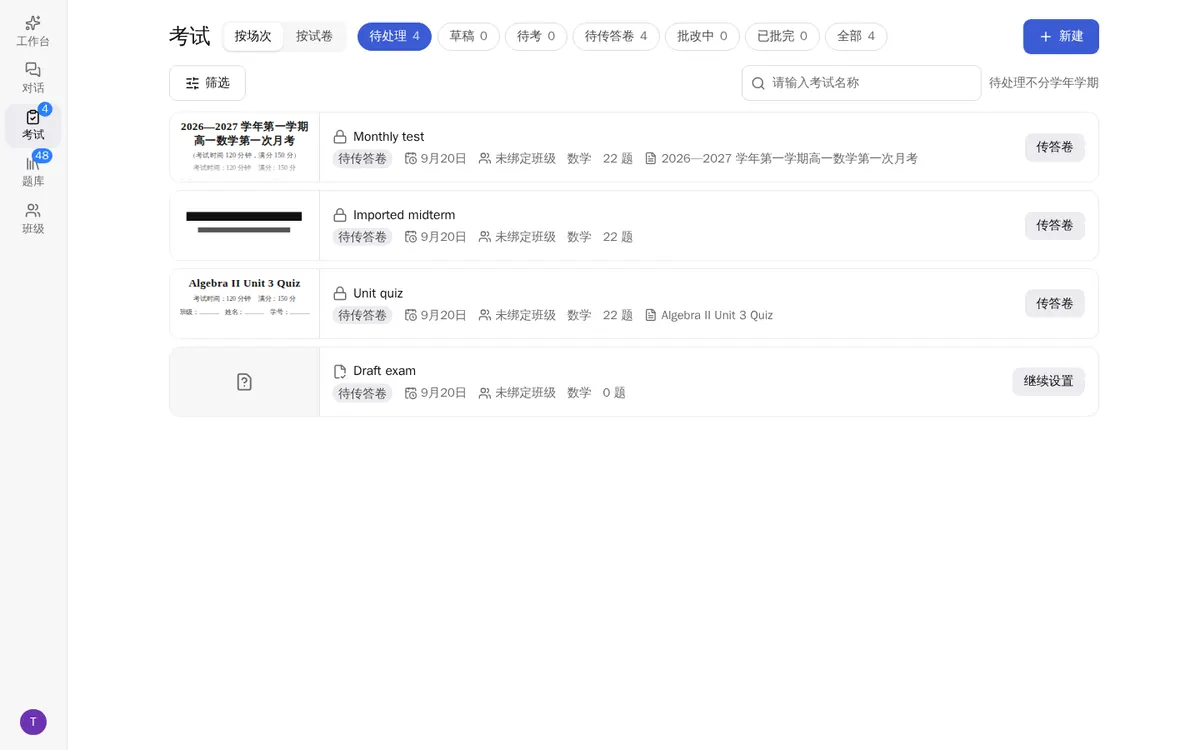The width and height of the screenshot is (1200, 750).
Task: Click the calendar icon in Draft exam row
Action: (411, 393)
